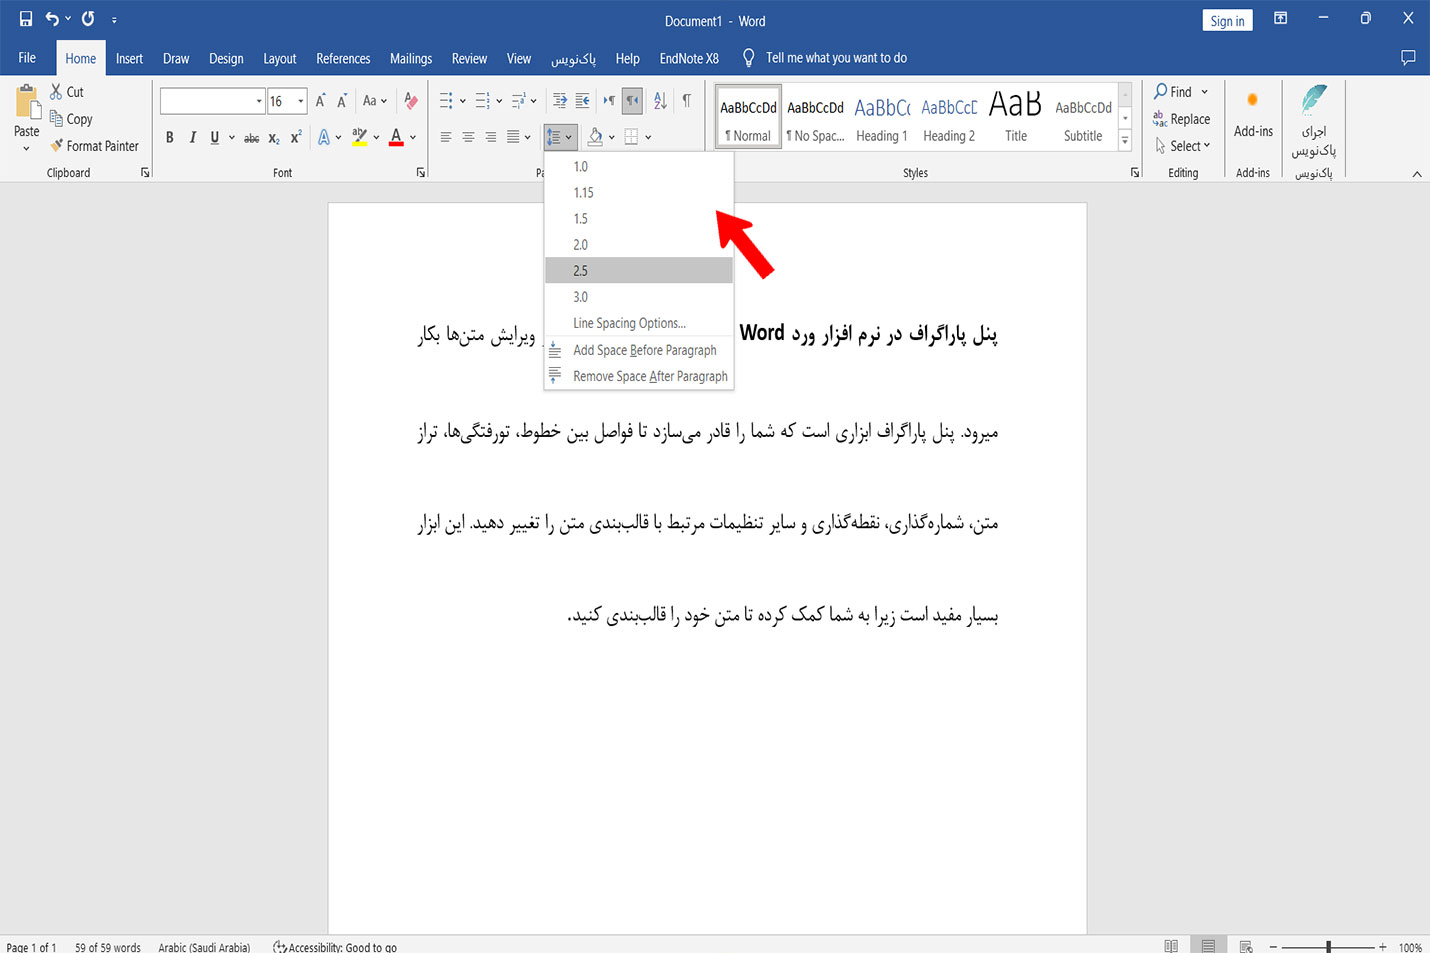Open the font size dropdown

point(300,101)
